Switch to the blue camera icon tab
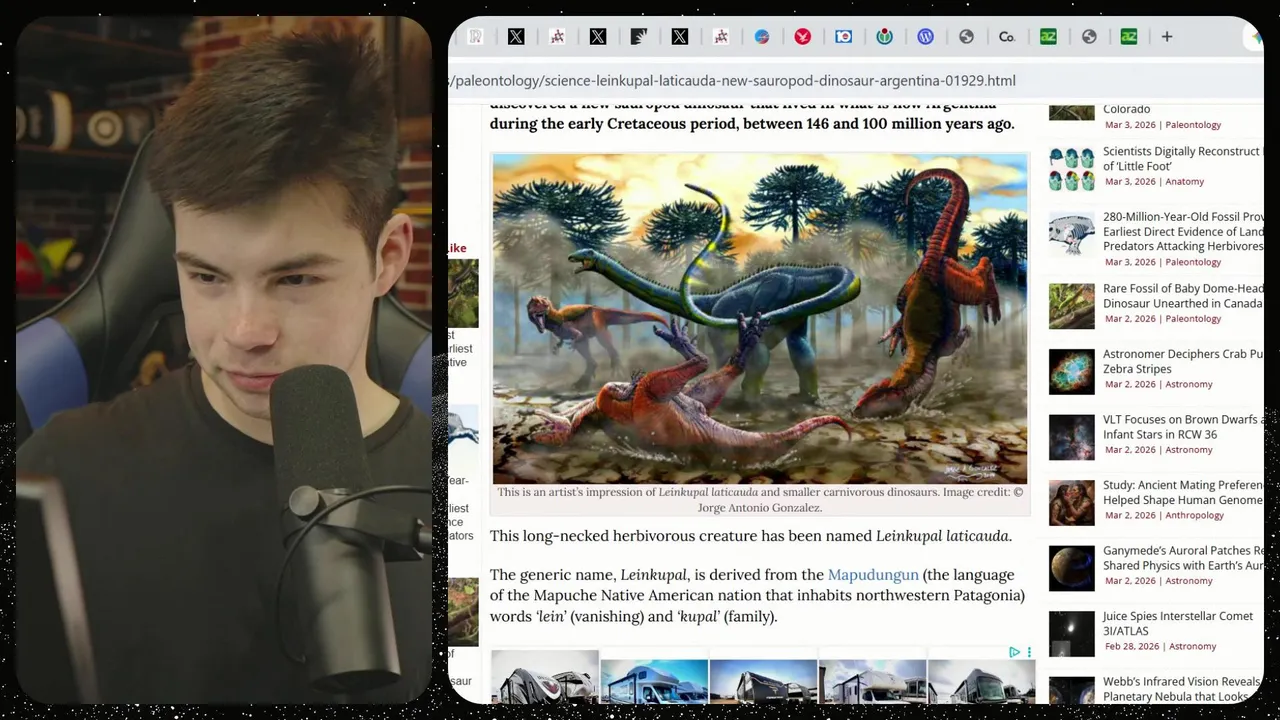This screenshot has width=1280, height=720. pyautogui.click(x=843, y=37)
